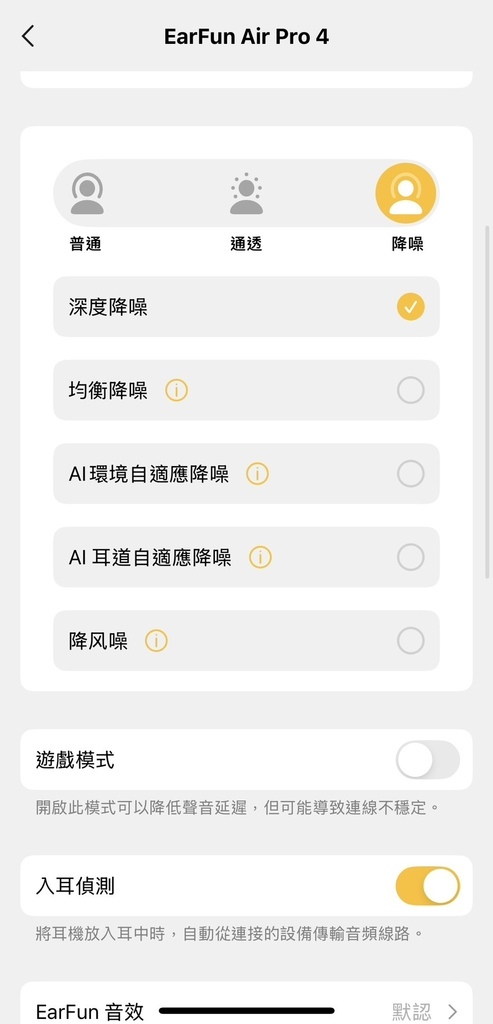Click the vertical scrollbar on right edge

click(487, 402)
